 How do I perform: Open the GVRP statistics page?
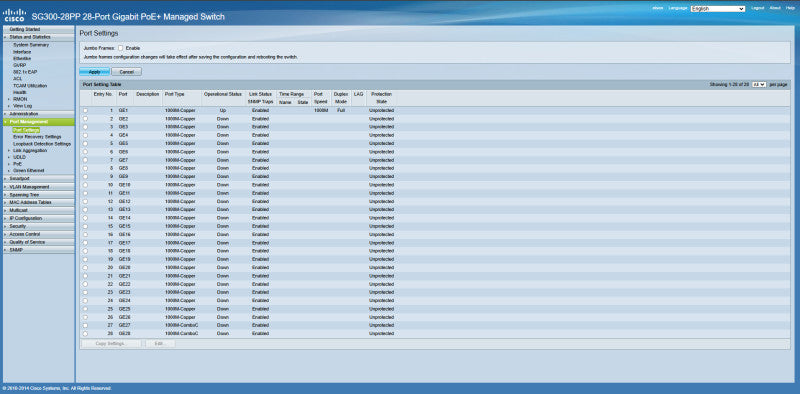pos(19,65)
